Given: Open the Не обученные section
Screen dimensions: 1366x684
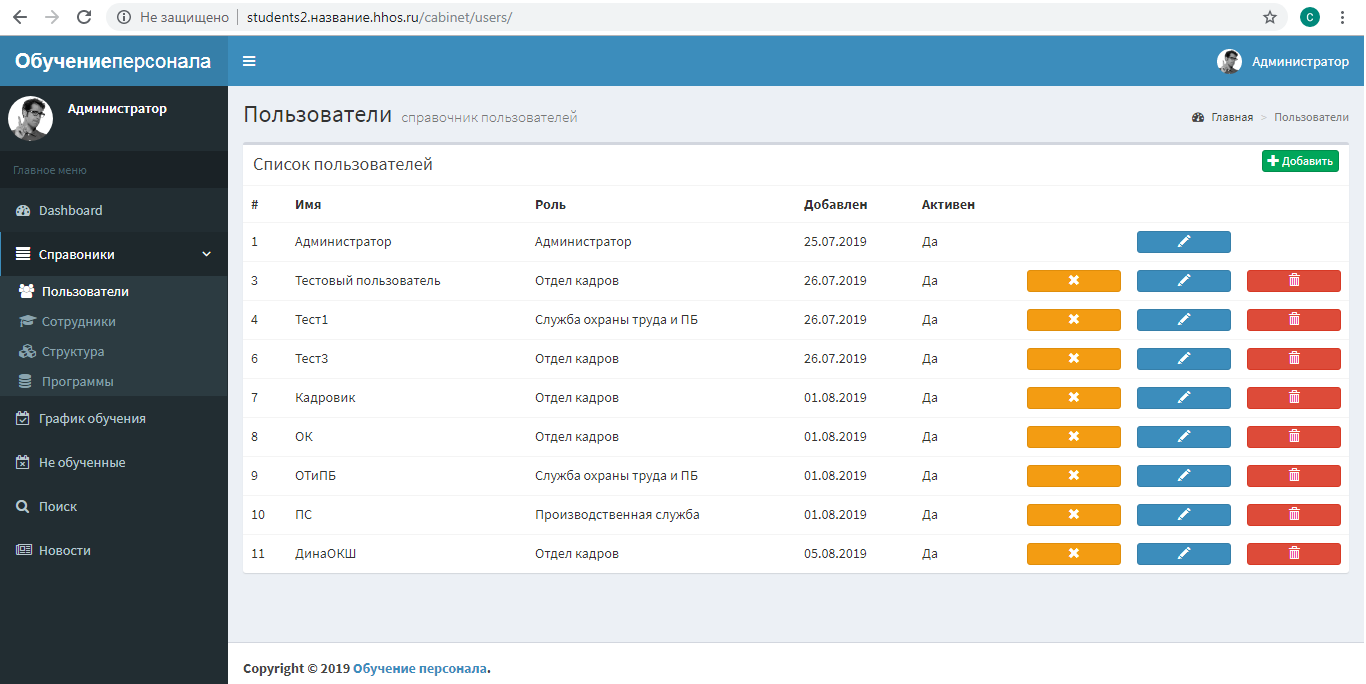Looking at the screenshot, I should (x=81, y=463).
